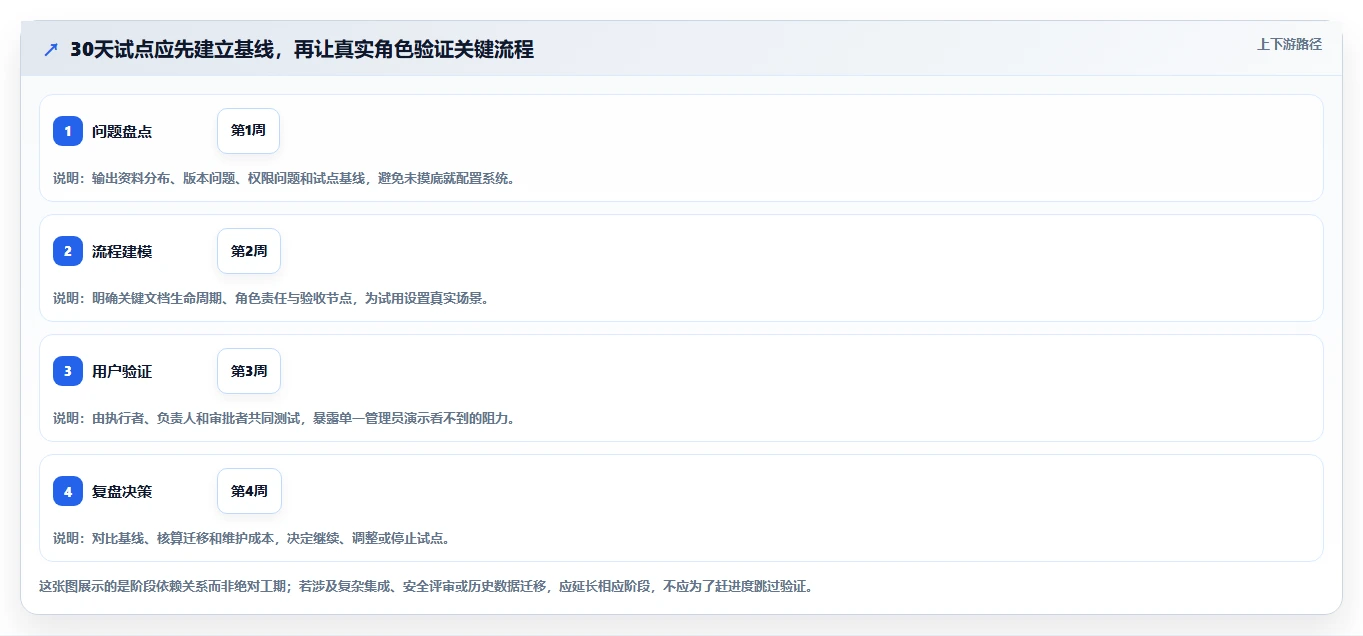Select the 问题盘点 step title
The image size is (1363, 636).
pos(122,131)
